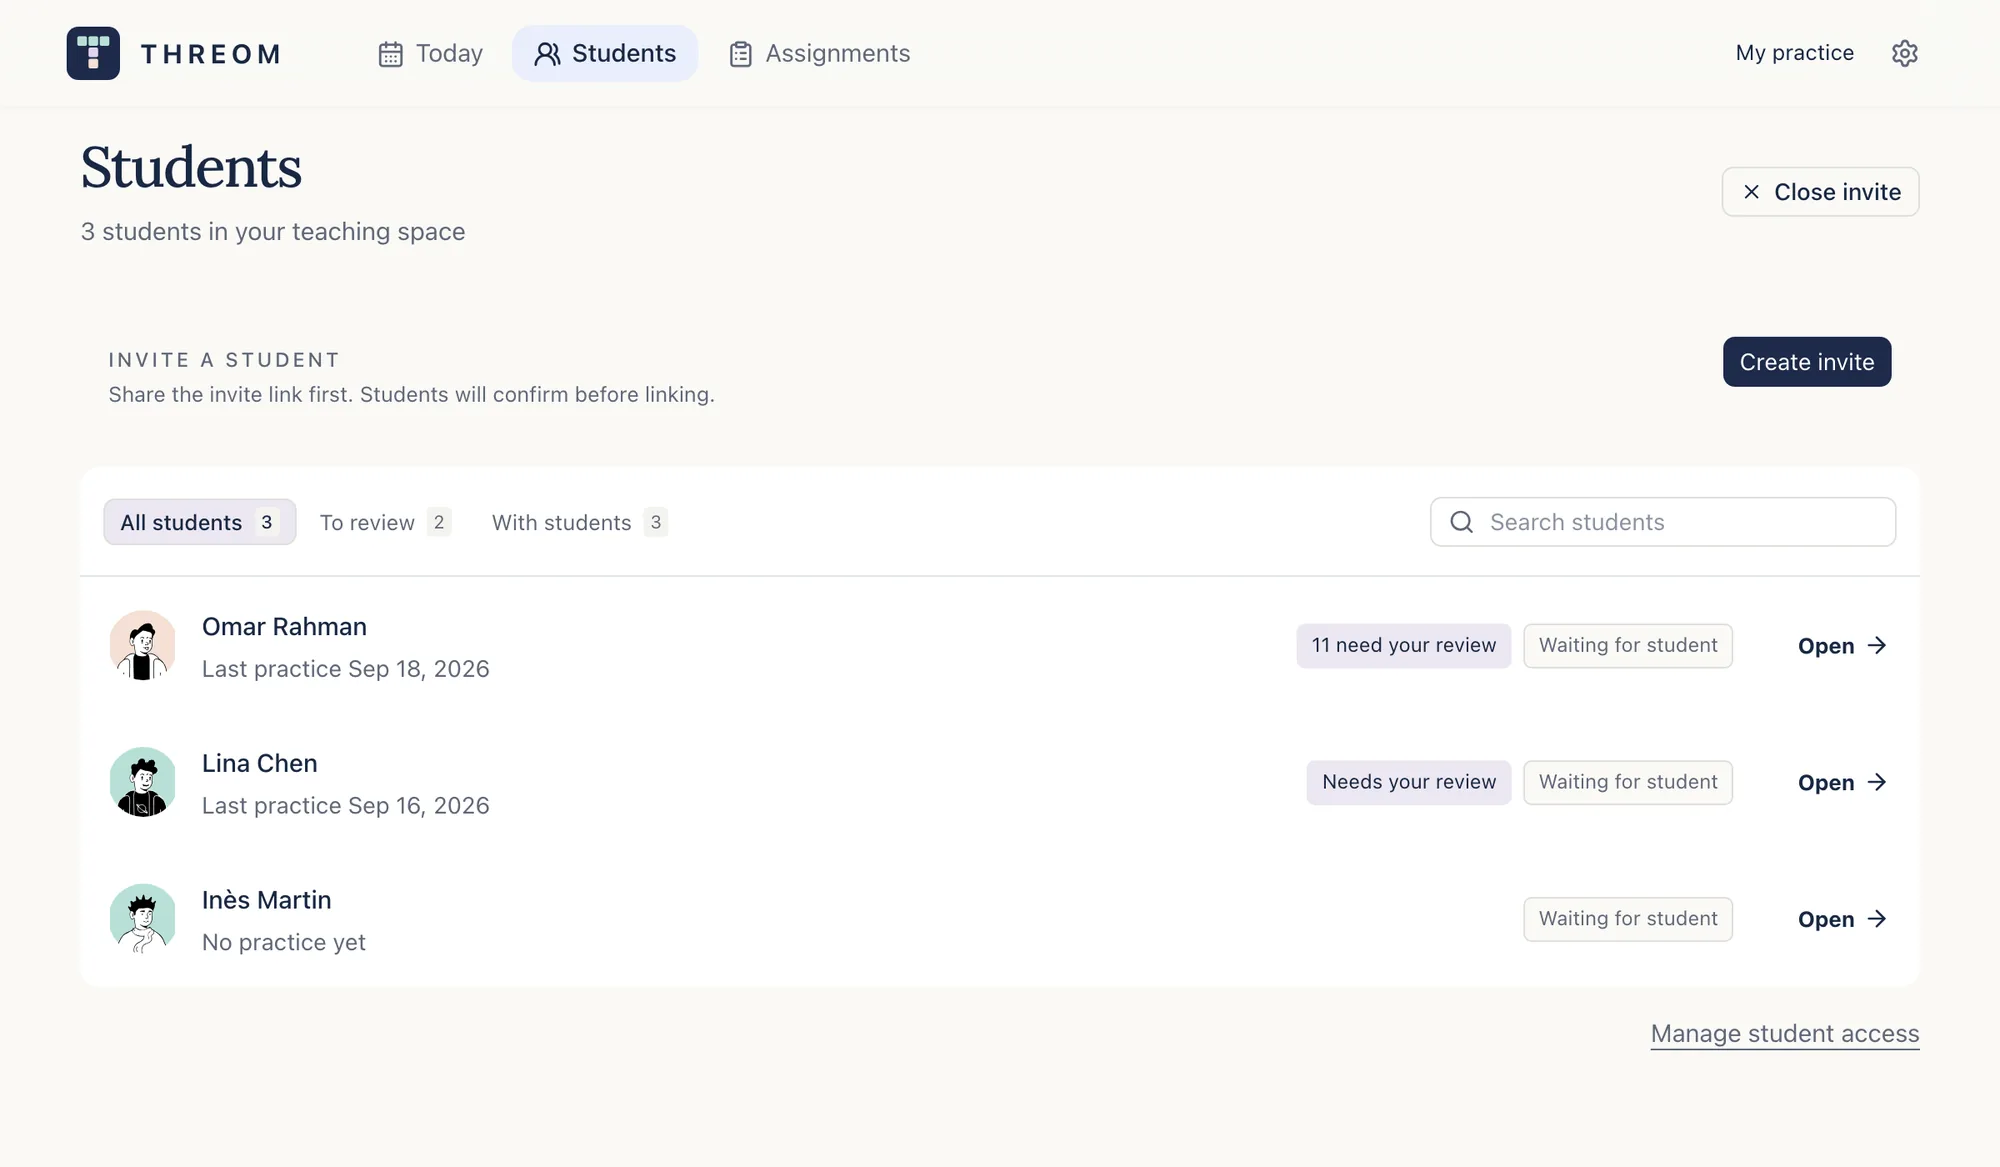Click Waiting for student badge for Omar Rahman
Viewport: 2000px width, 1167px height.
coord(1627,646)
